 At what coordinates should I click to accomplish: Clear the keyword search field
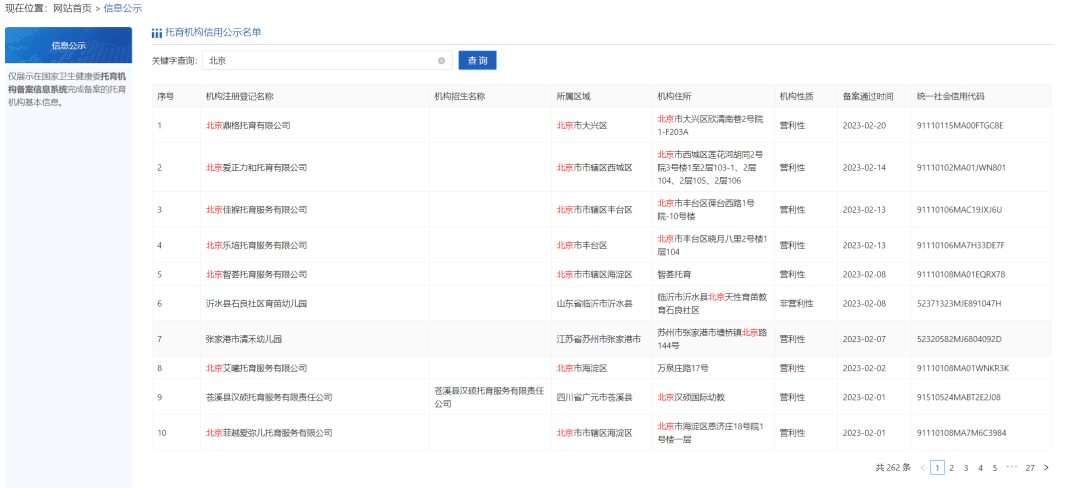point(441,61)
